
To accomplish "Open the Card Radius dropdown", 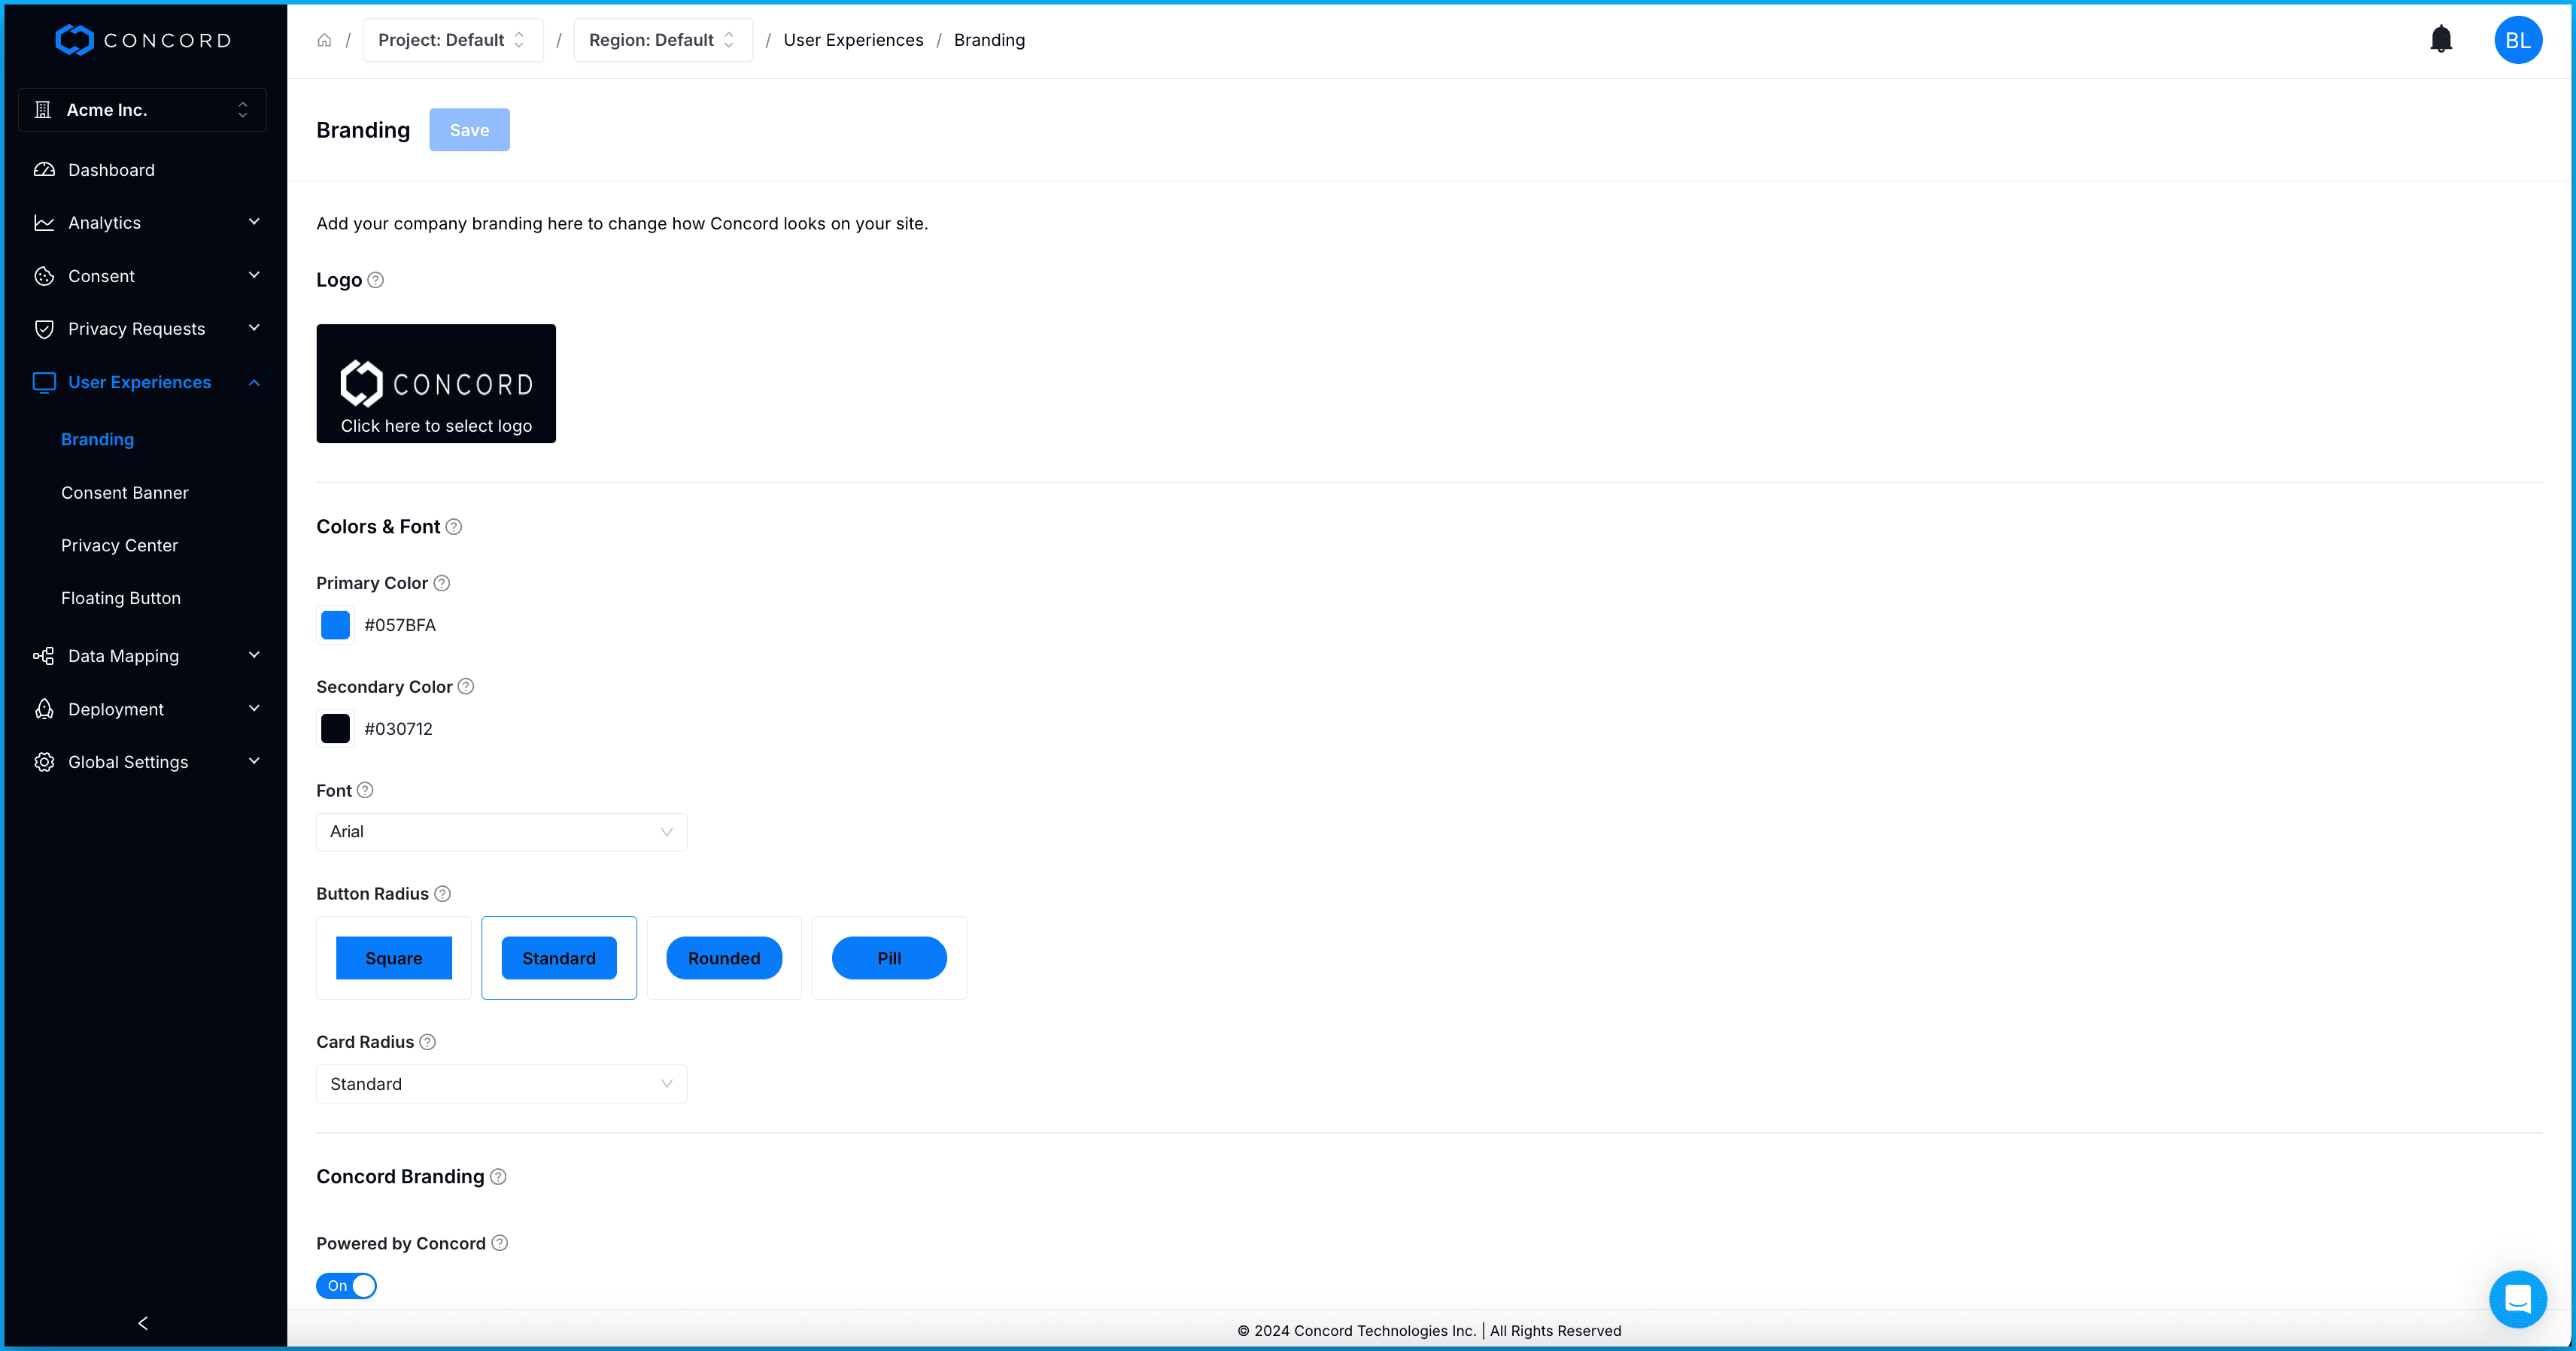I will (501, 1084).
